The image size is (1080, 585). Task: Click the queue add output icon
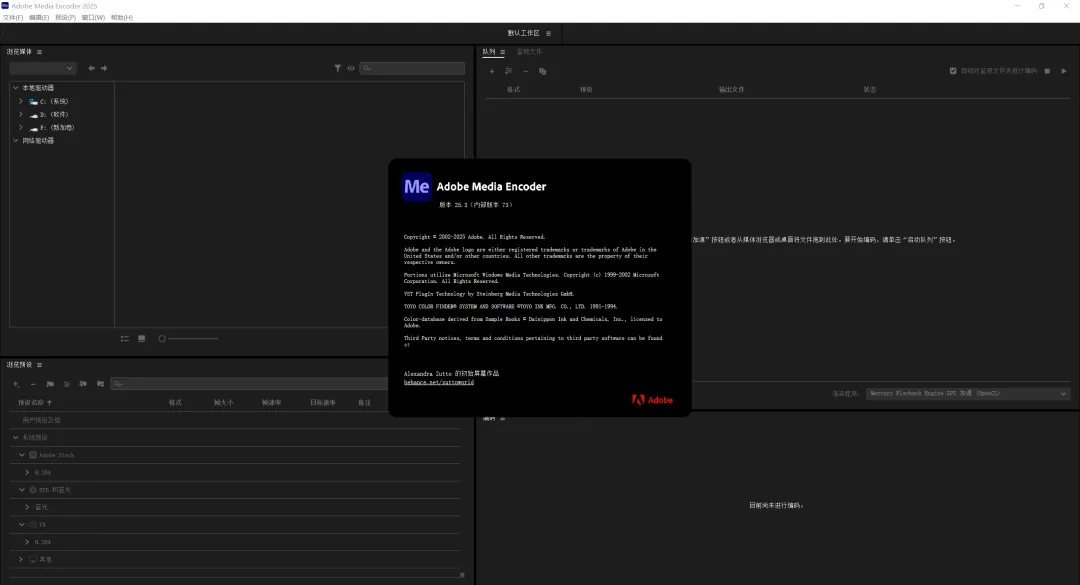(508, 71)
